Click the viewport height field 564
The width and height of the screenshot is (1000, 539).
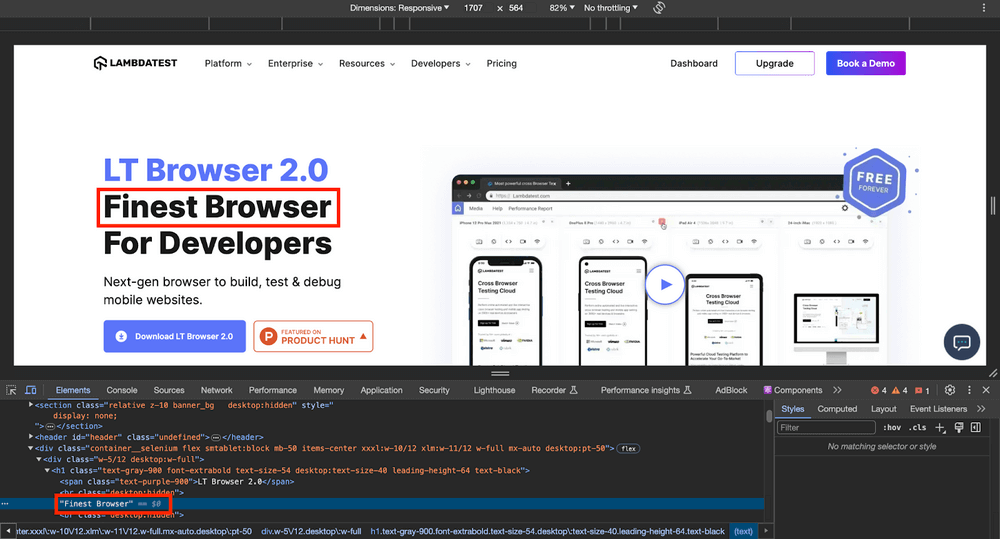[516, 8]
